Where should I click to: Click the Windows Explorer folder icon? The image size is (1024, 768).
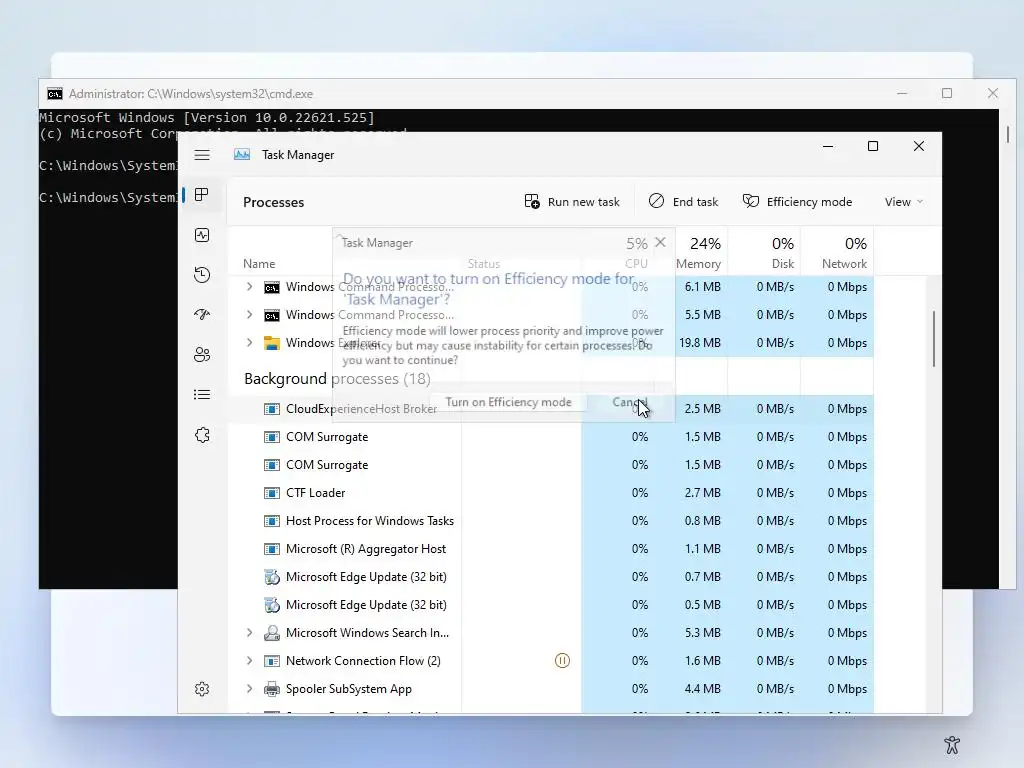pos(272,343)
